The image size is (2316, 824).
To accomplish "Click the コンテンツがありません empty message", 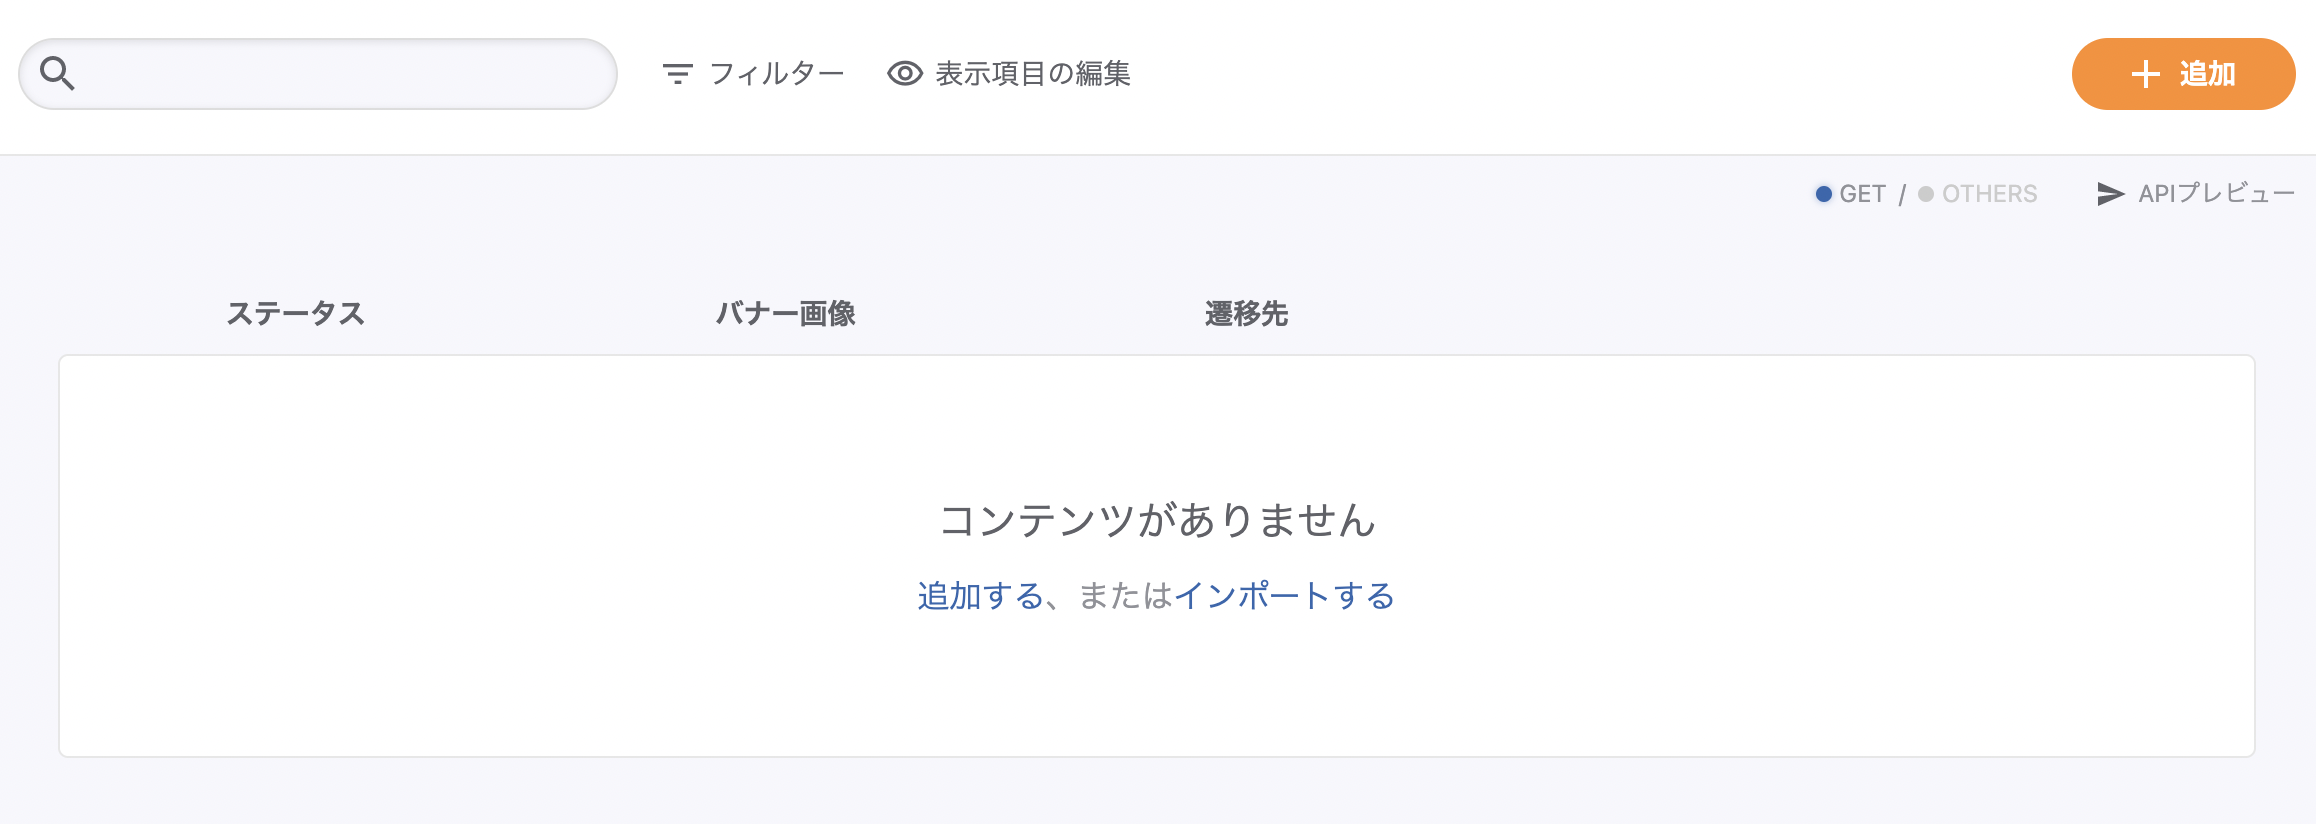I will [1157, 520].
